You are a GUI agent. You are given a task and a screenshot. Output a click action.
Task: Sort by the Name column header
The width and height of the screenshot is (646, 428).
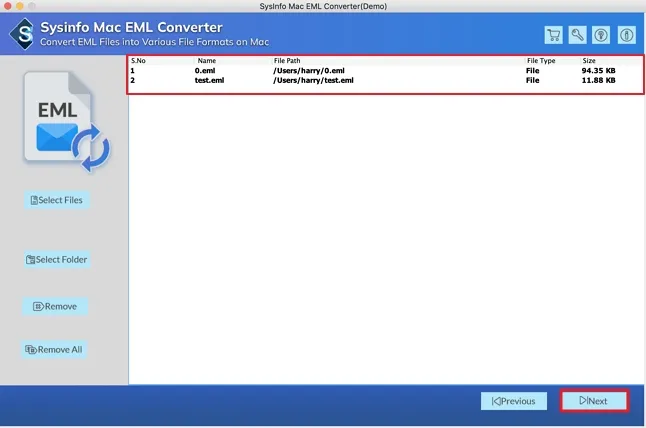(x=207, y=61)
